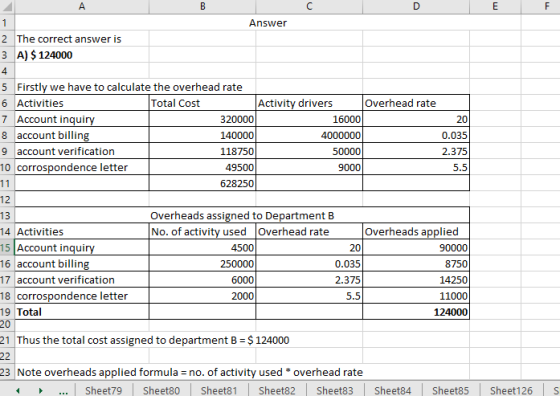Click the 'Total Cost' header cell
Viewport: 560px width, 396px height.
pos(202,103)
